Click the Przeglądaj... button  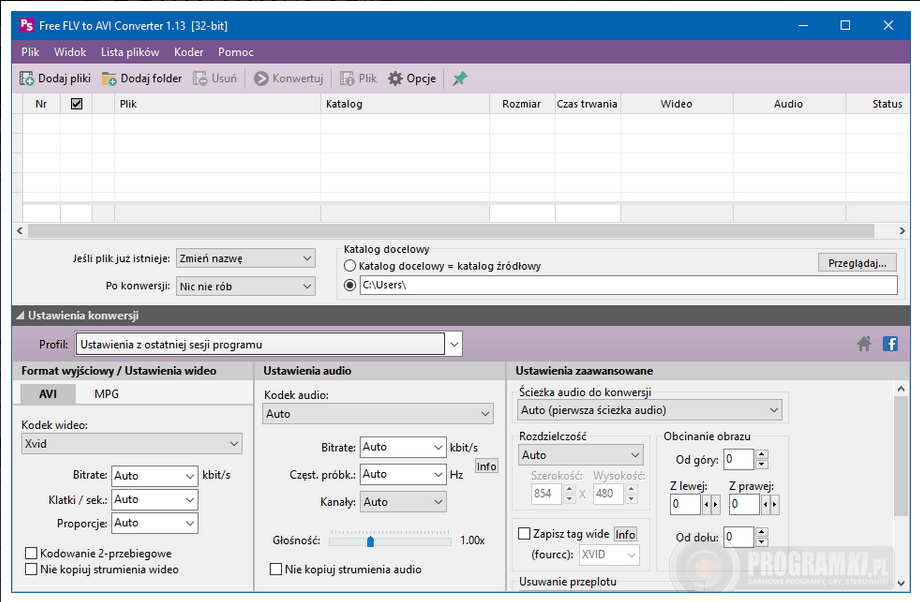point(857,263)
